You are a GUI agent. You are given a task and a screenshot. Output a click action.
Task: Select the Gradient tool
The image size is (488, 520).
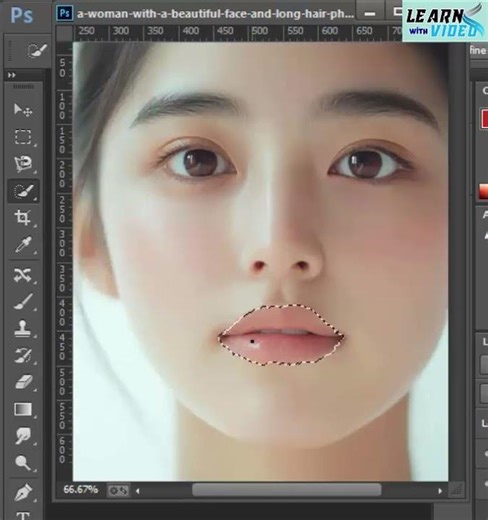(23, 409)
